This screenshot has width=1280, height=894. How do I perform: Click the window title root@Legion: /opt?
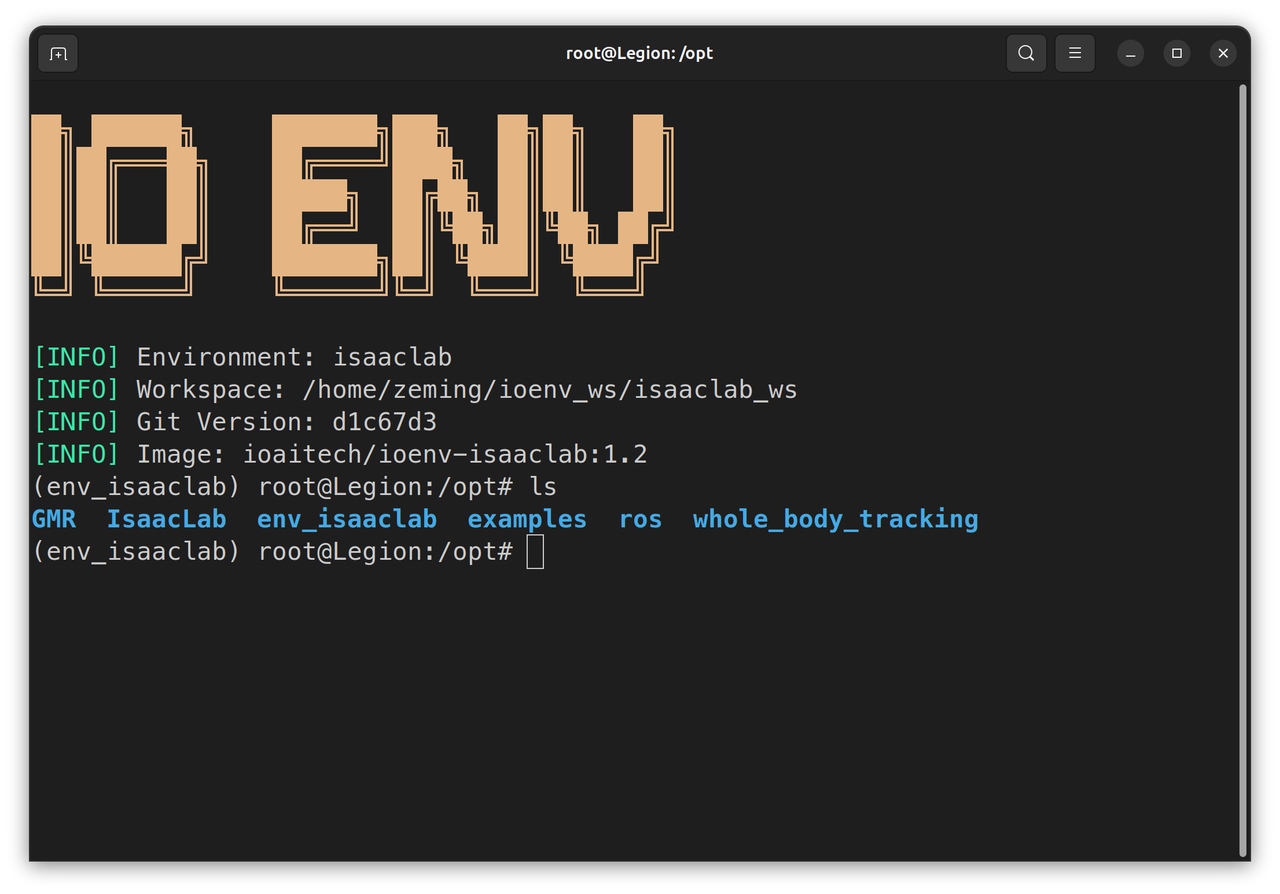click(x=639, y=53)
